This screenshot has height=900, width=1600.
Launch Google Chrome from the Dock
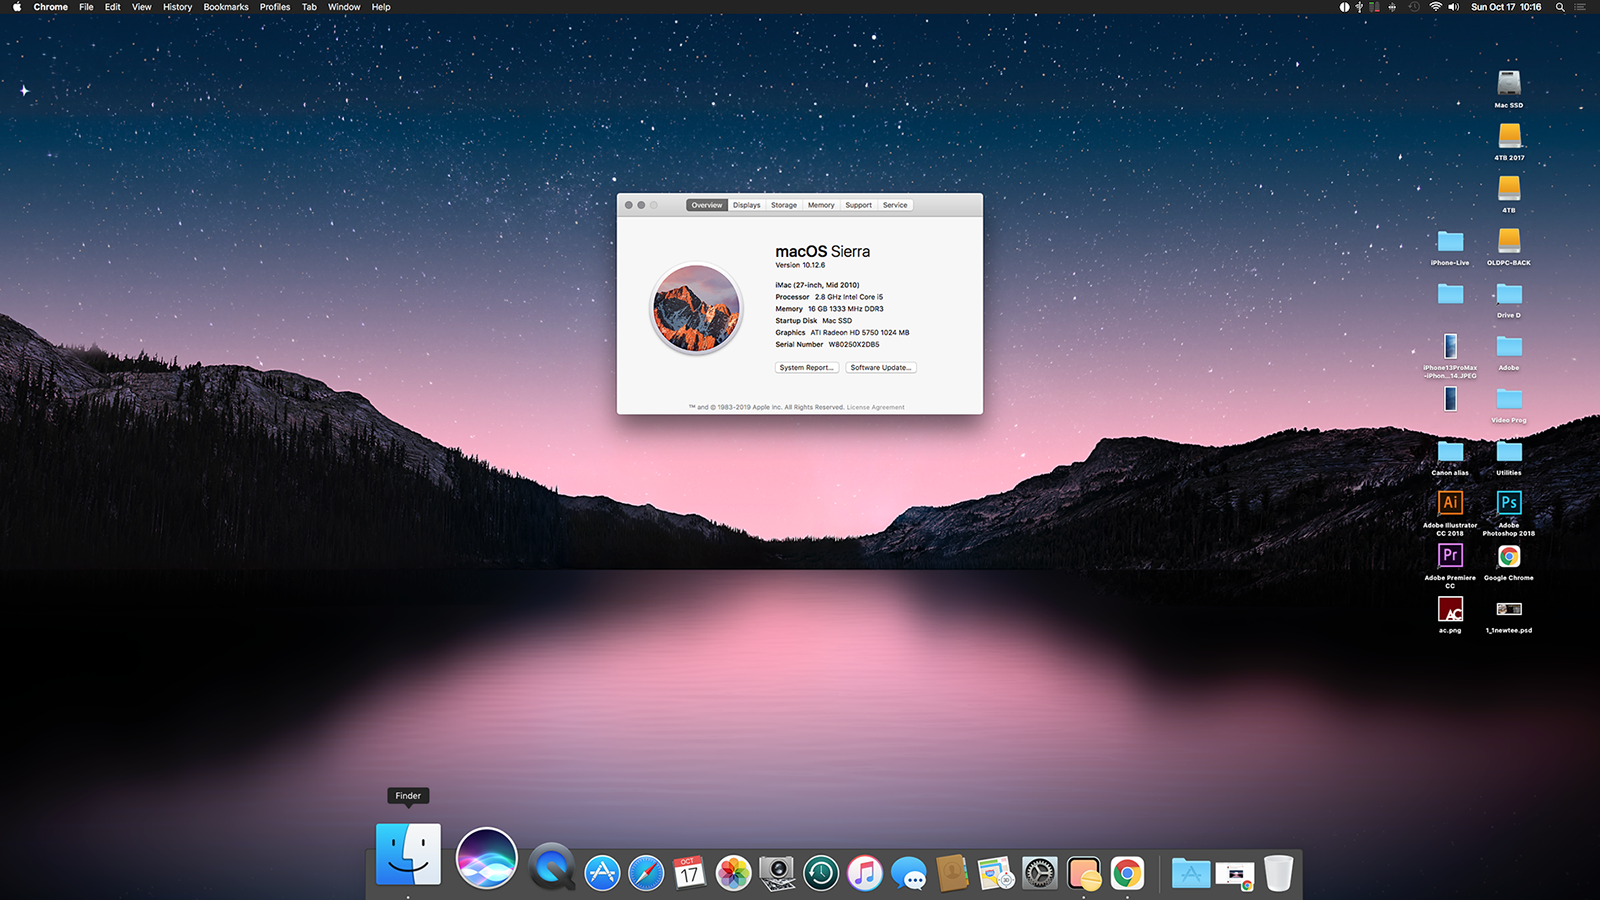[1127, 873]
